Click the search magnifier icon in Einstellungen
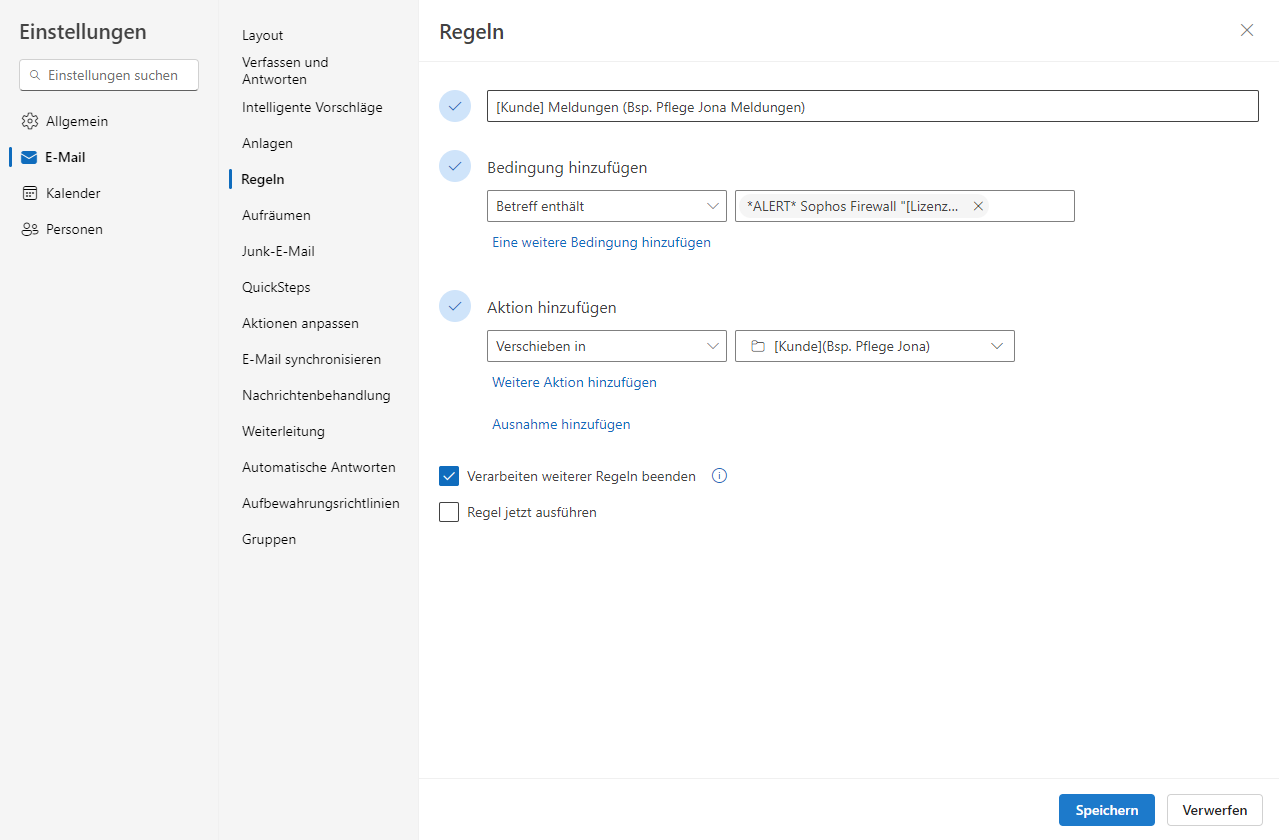 coord(35,75)
